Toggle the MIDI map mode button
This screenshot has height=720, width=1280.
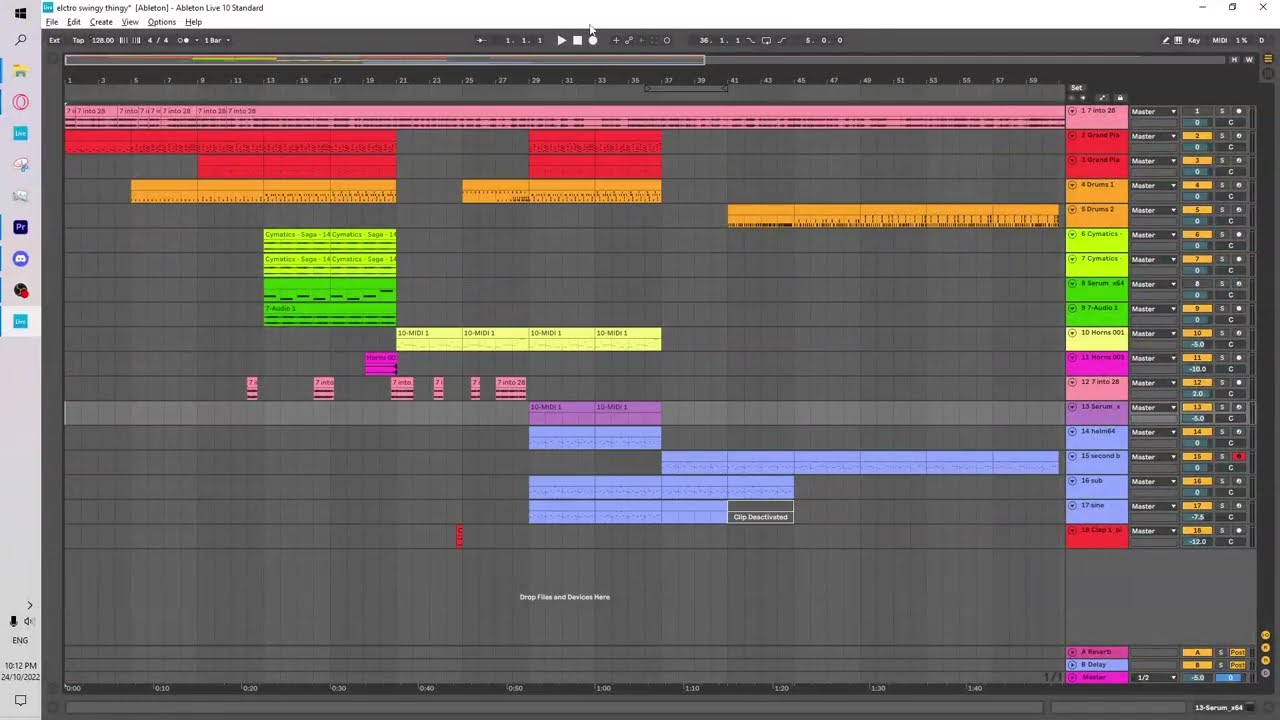point(1220,40)
